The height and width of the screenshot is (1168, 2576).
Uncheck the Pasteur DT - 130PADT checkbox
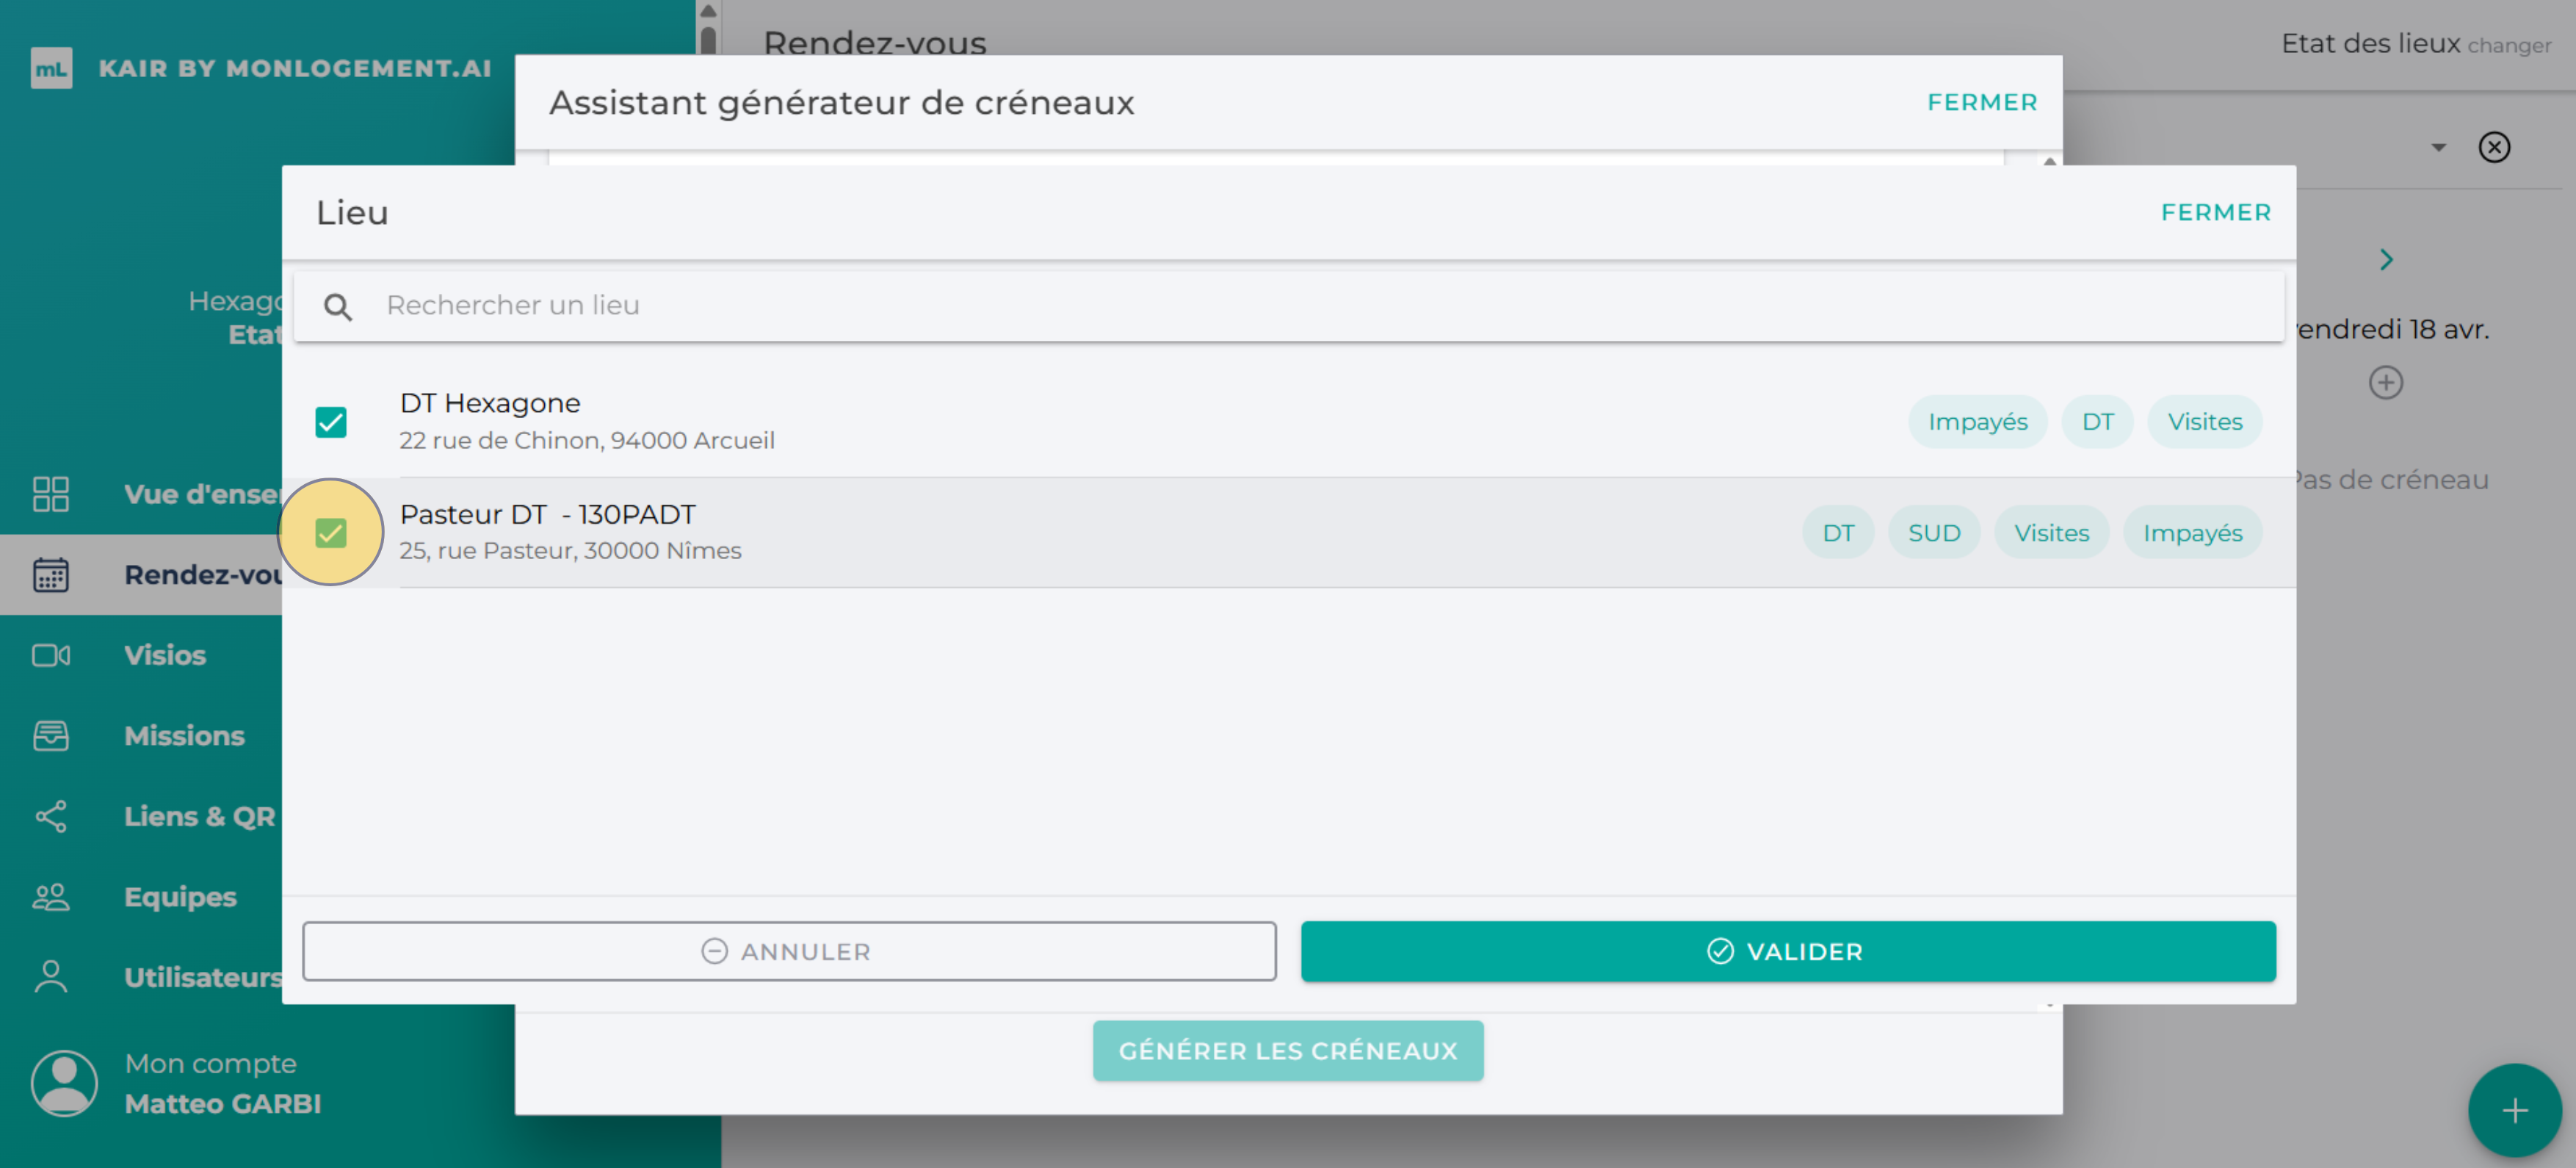[331, 532]
